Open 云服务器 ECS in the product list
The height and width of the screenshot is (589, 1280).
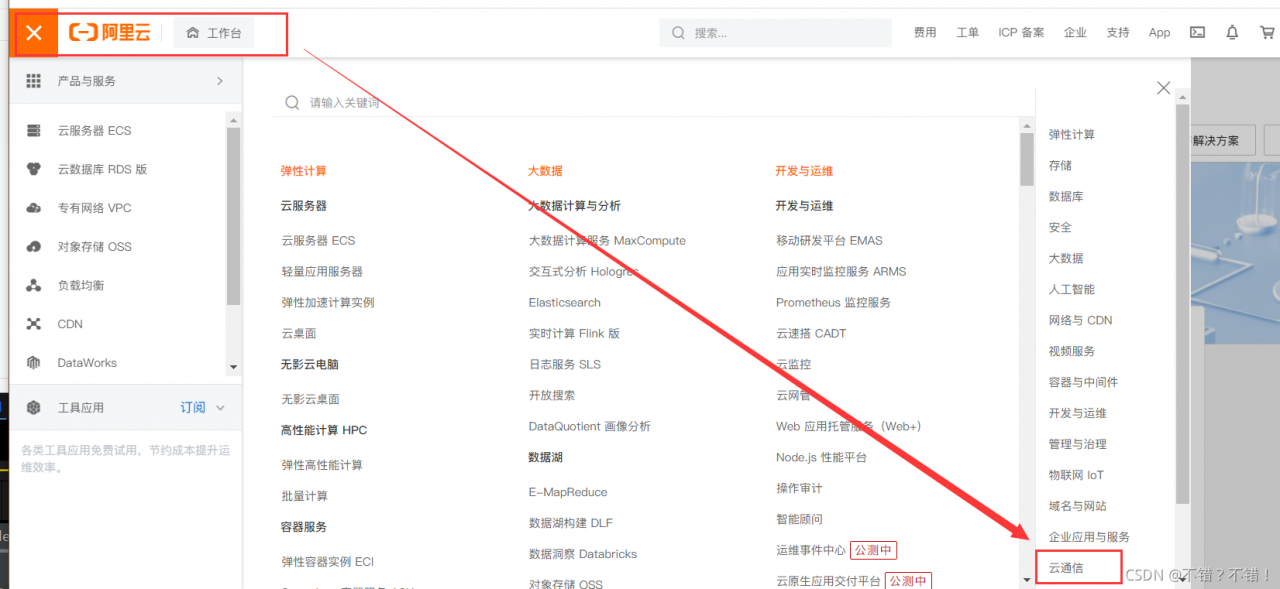(x=318, y=240)
